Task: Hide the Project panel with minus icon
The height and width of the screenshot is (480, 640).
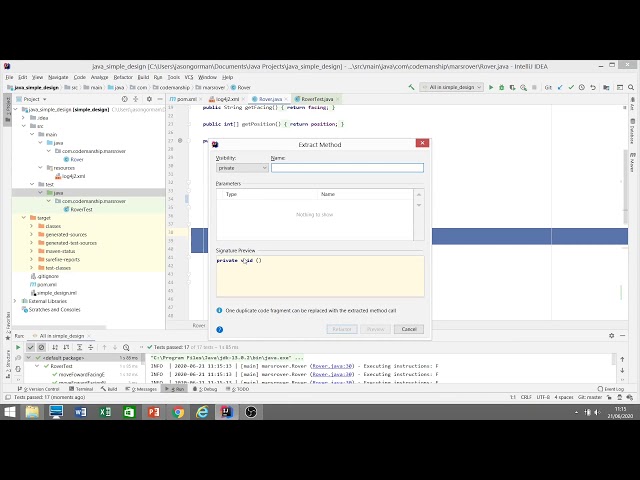Action: [x=160, y=99]
